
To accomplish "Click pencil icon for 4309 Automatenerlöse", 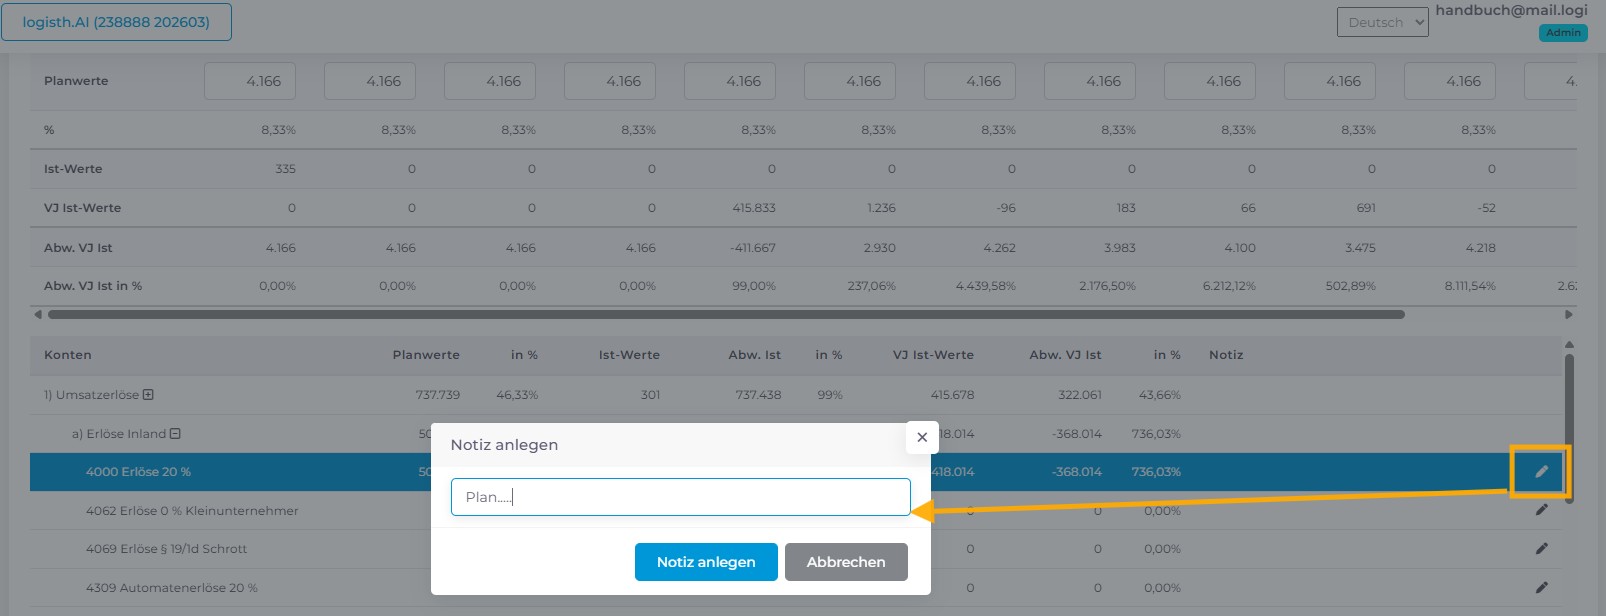I will point(1541,587).
